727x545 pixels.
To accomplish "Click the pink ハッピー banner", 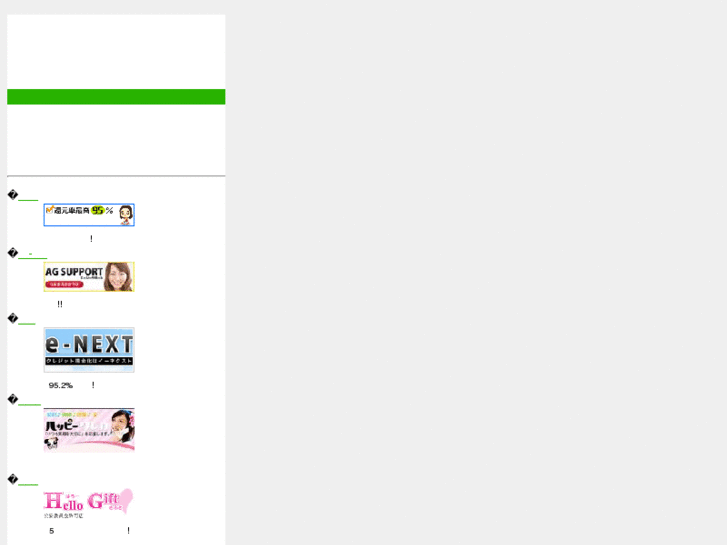I will tap(89, 430).
